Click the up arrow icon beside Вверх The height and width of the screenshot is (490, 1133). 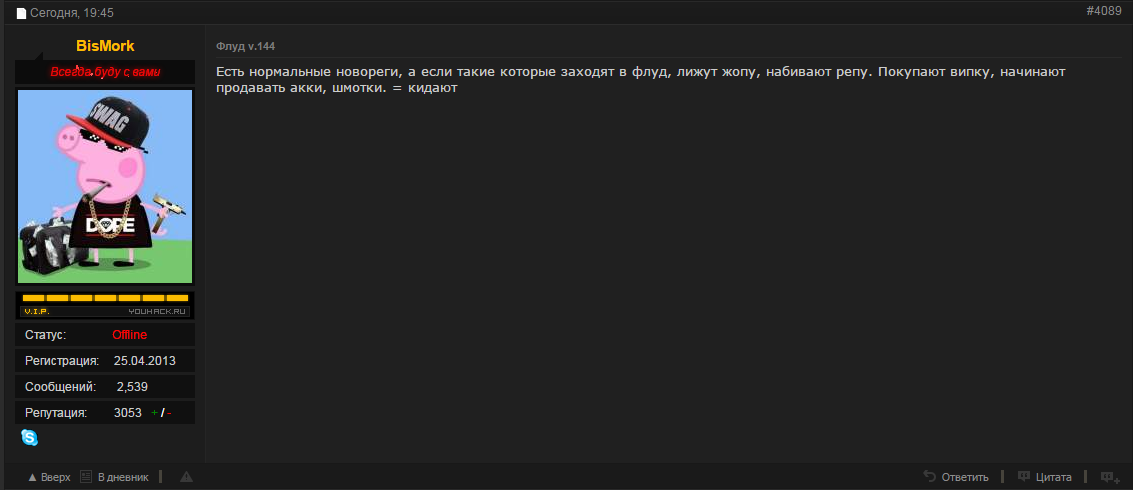click(x=32, y=478)
